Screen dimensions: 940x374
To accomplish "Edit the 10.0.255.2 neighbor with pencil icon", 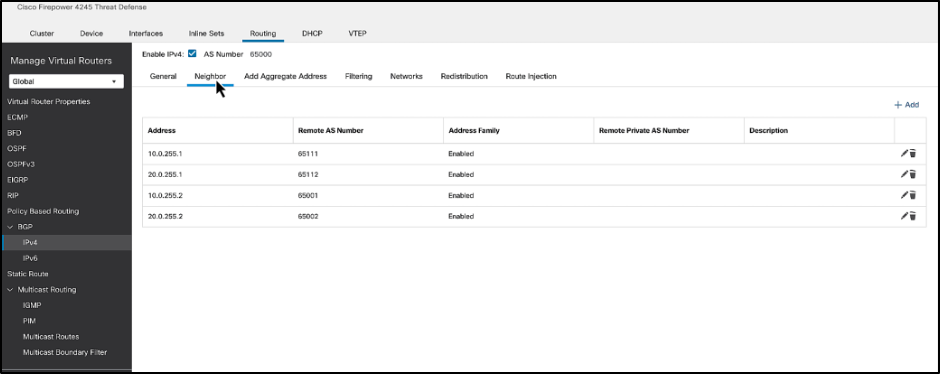I will point(904,195).
